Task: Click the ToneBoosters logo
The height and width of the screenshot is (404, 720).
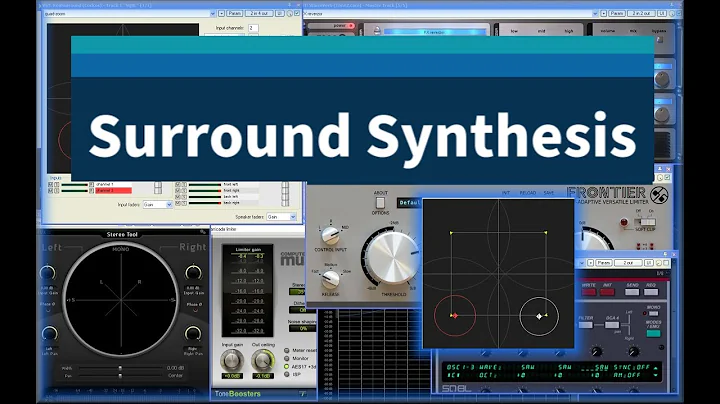Action: click(237, 394)
